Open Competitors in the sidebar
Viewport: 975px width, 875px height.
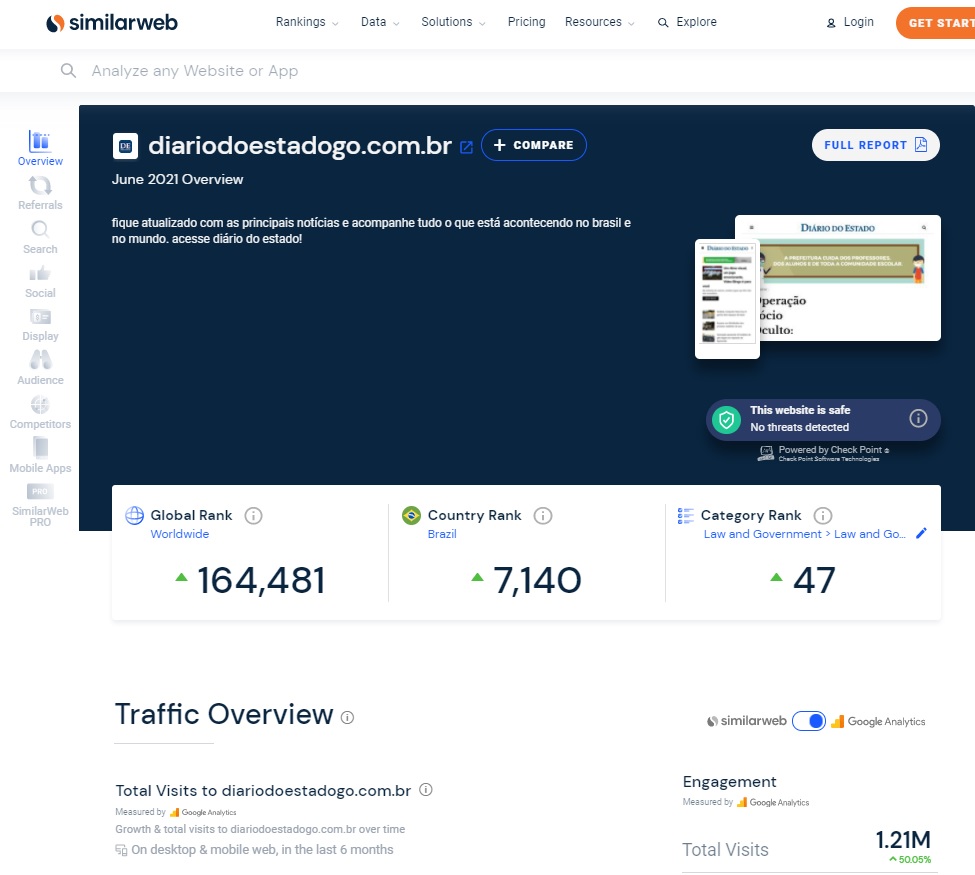(x=40, y=412)
